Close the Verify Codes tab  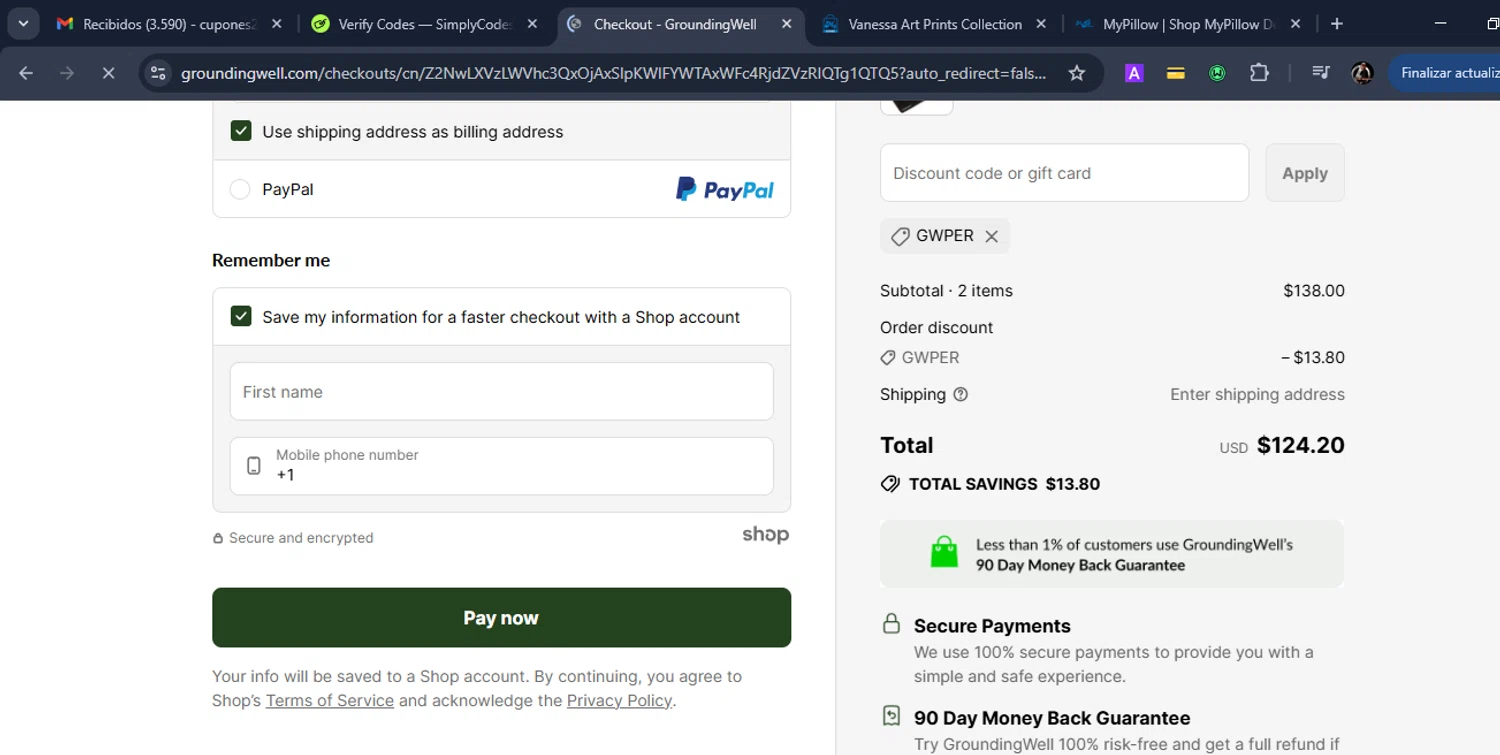tap(532, 24)
